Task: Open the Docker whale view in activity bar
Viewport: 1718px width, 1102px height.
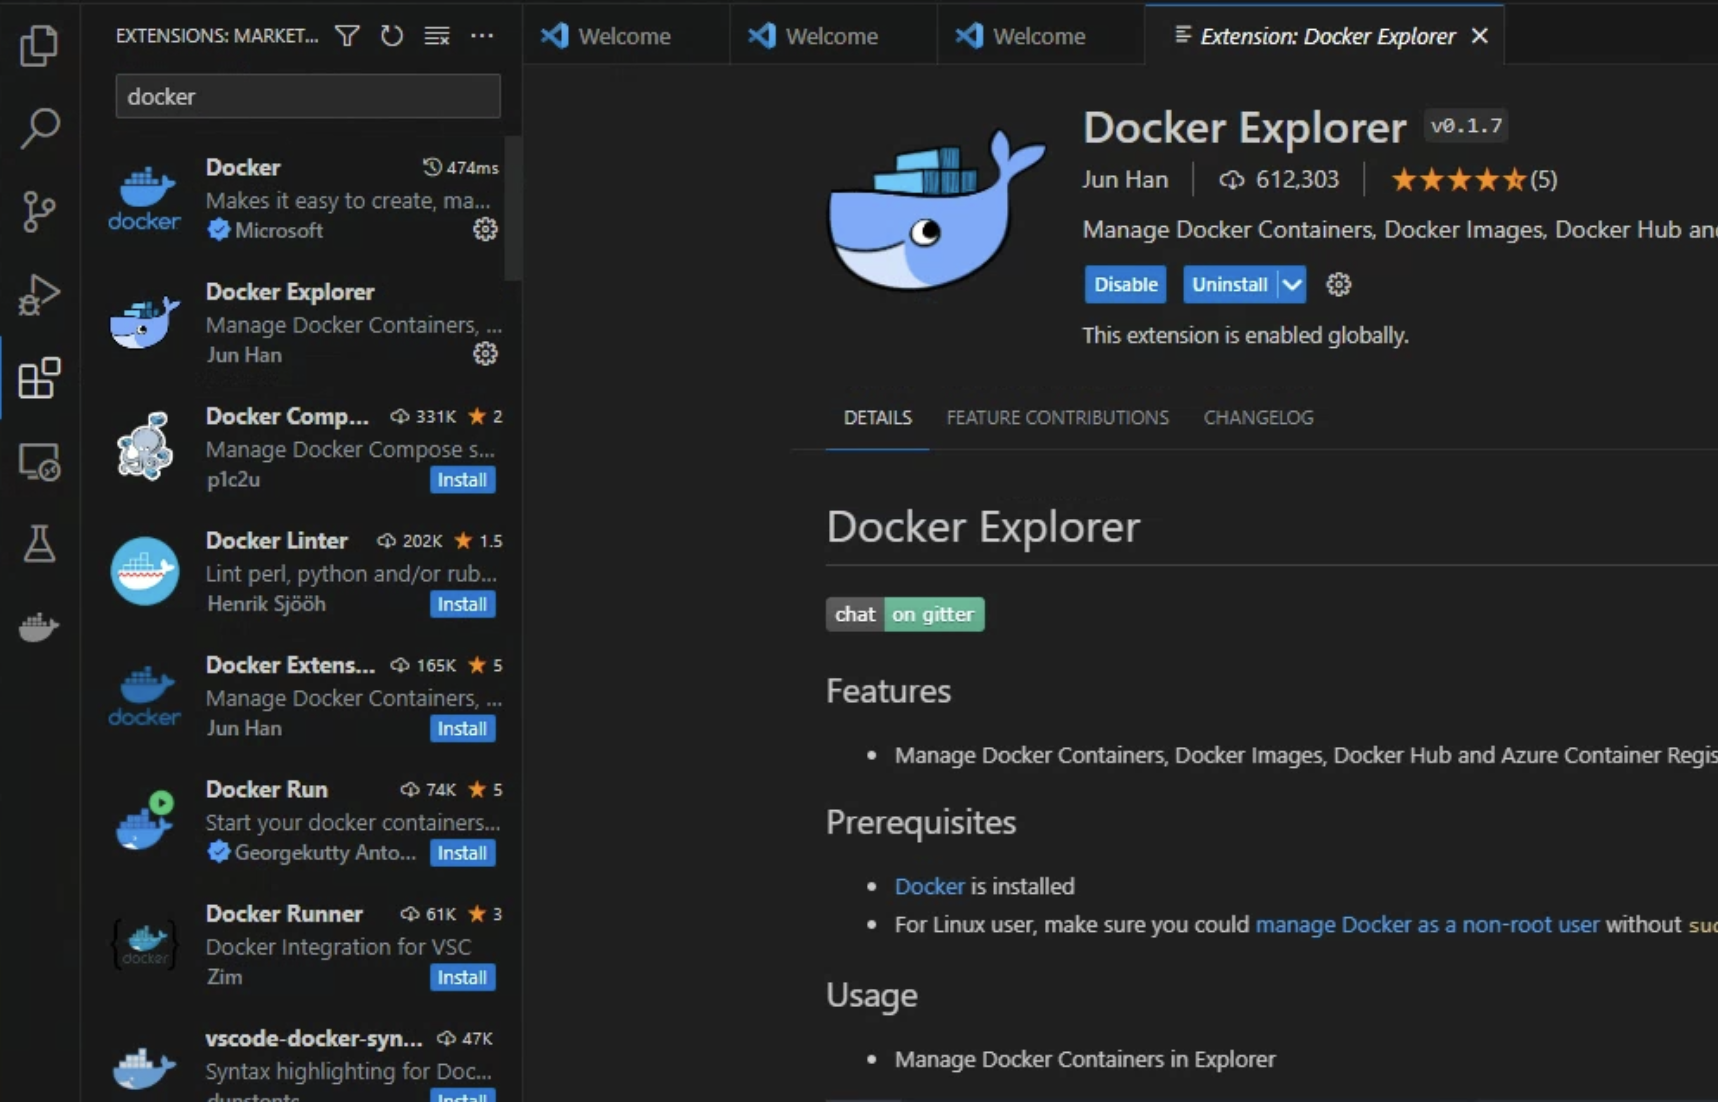Action: (x=39, y=627)
